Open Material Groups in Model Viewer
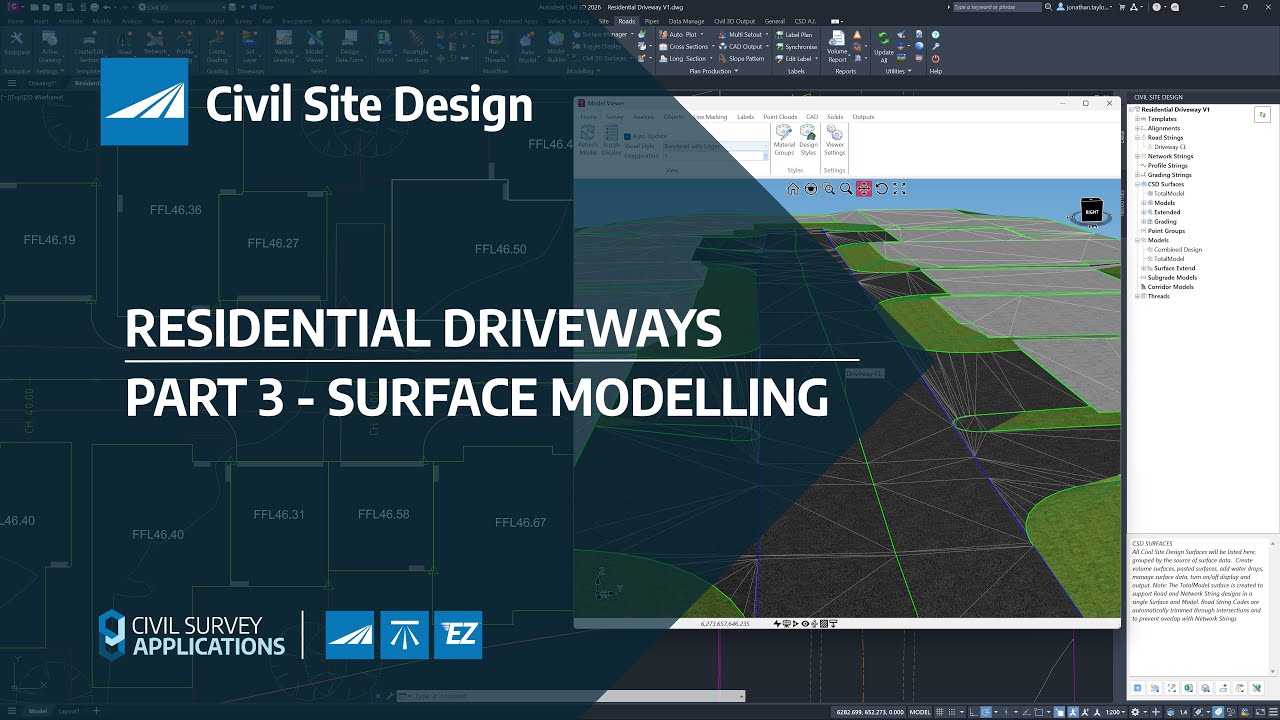Screen dimensions: 1280x720 tap(784, 141)
